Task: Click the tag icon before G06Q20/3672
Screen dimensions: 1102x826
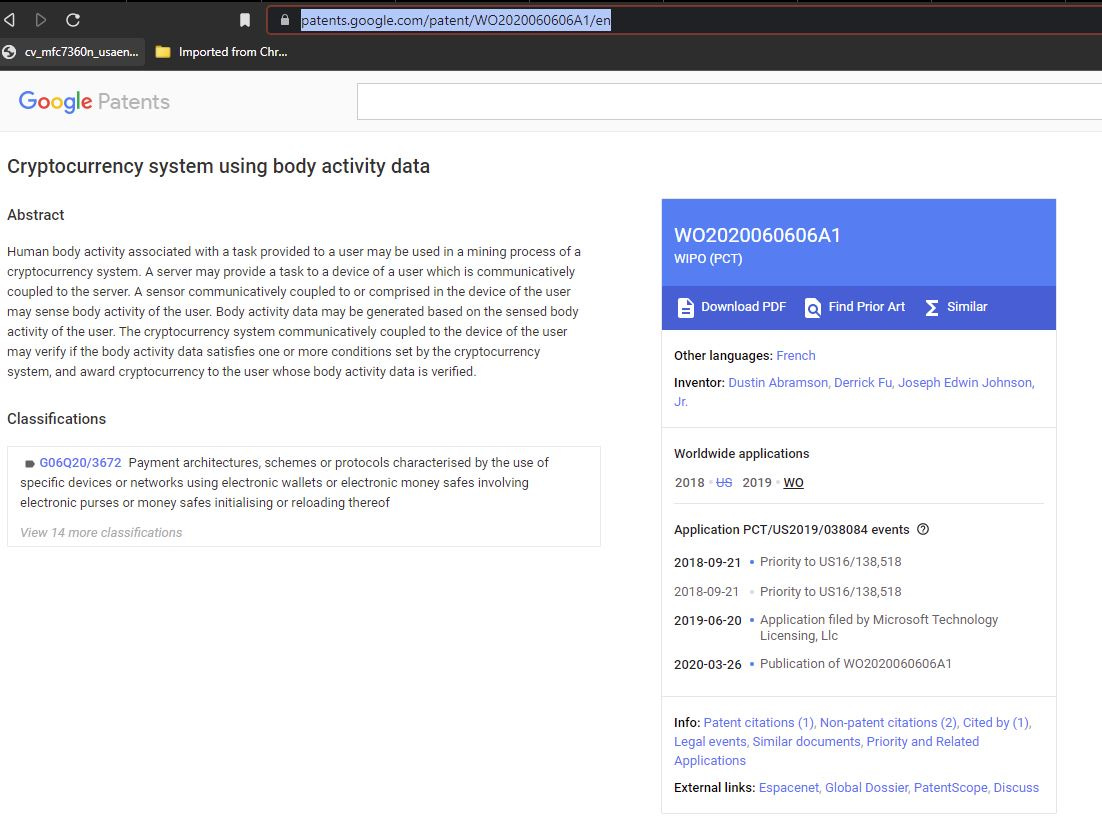Action: pos(30,464)
